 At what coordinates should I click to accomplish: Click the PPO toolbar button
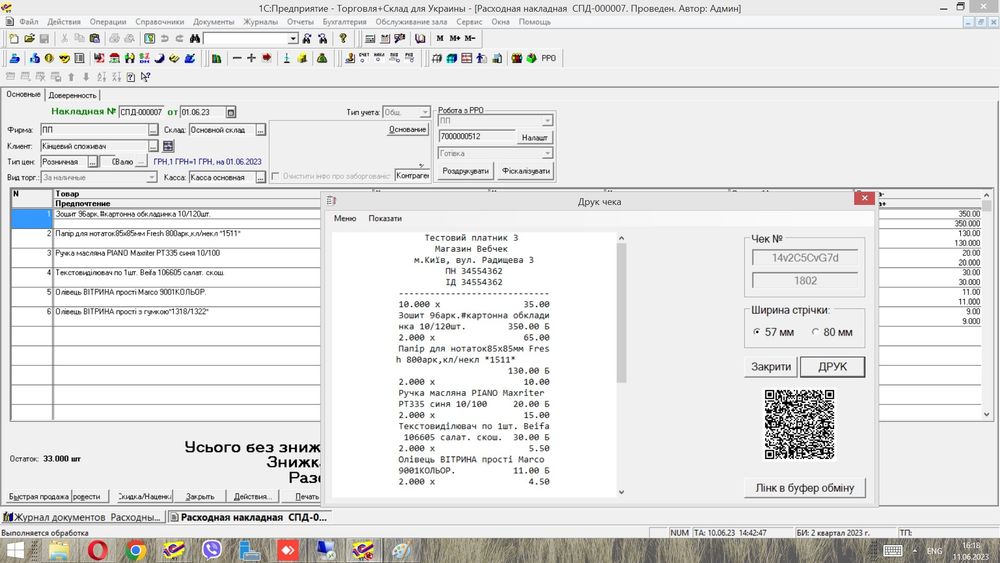pos(548,58)
